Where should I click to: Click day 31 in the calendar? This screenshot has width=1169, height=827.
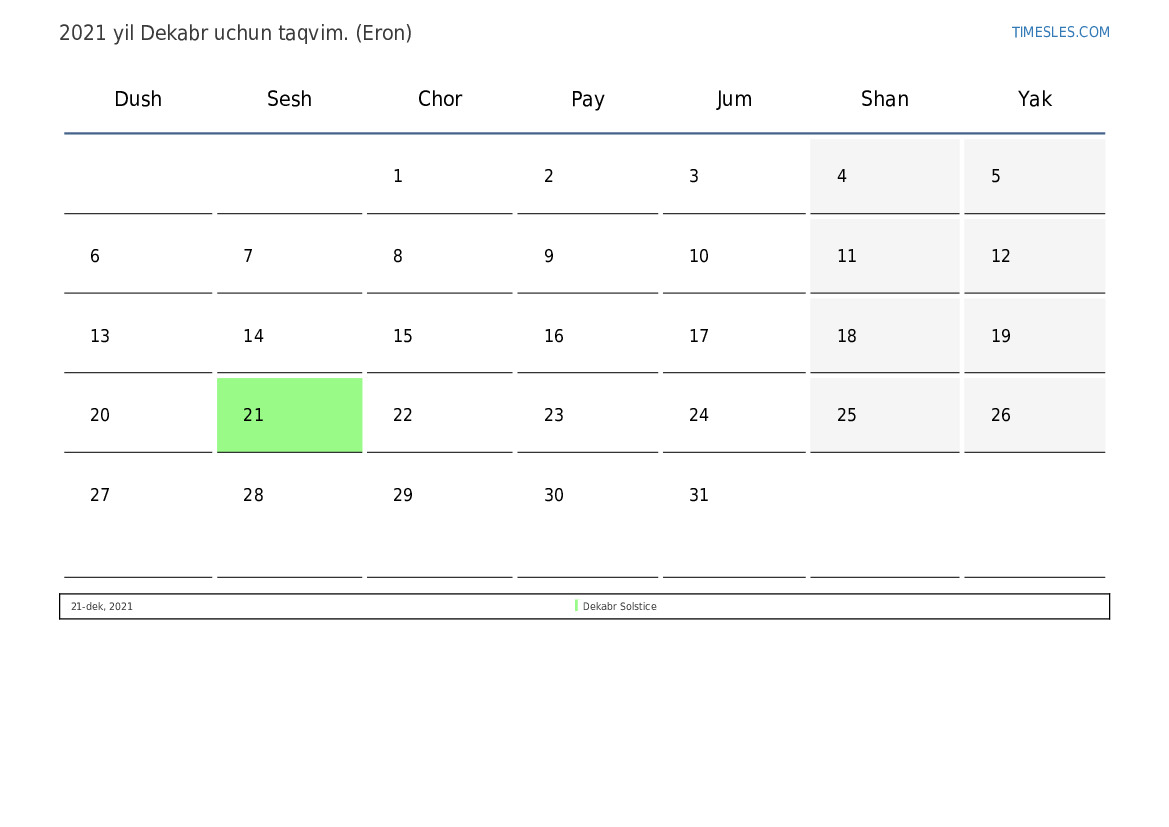(x=699, y=495)
